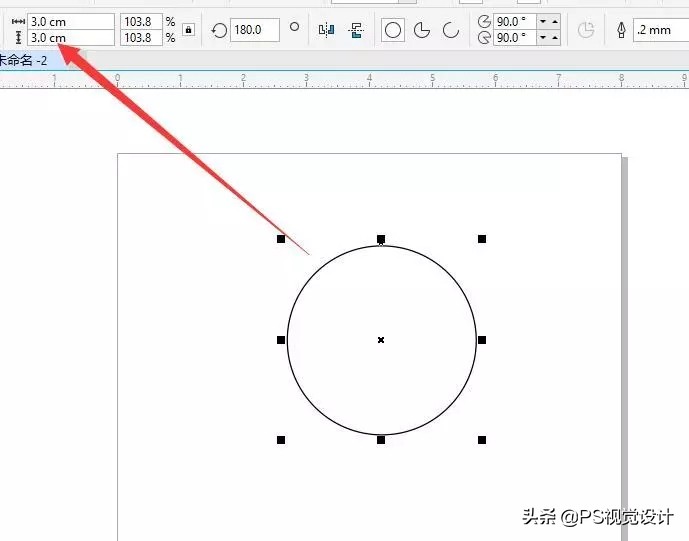689x541 pixels.
Task: Click the object height field showing 3.0 cm
Action: tap(70, 37)
